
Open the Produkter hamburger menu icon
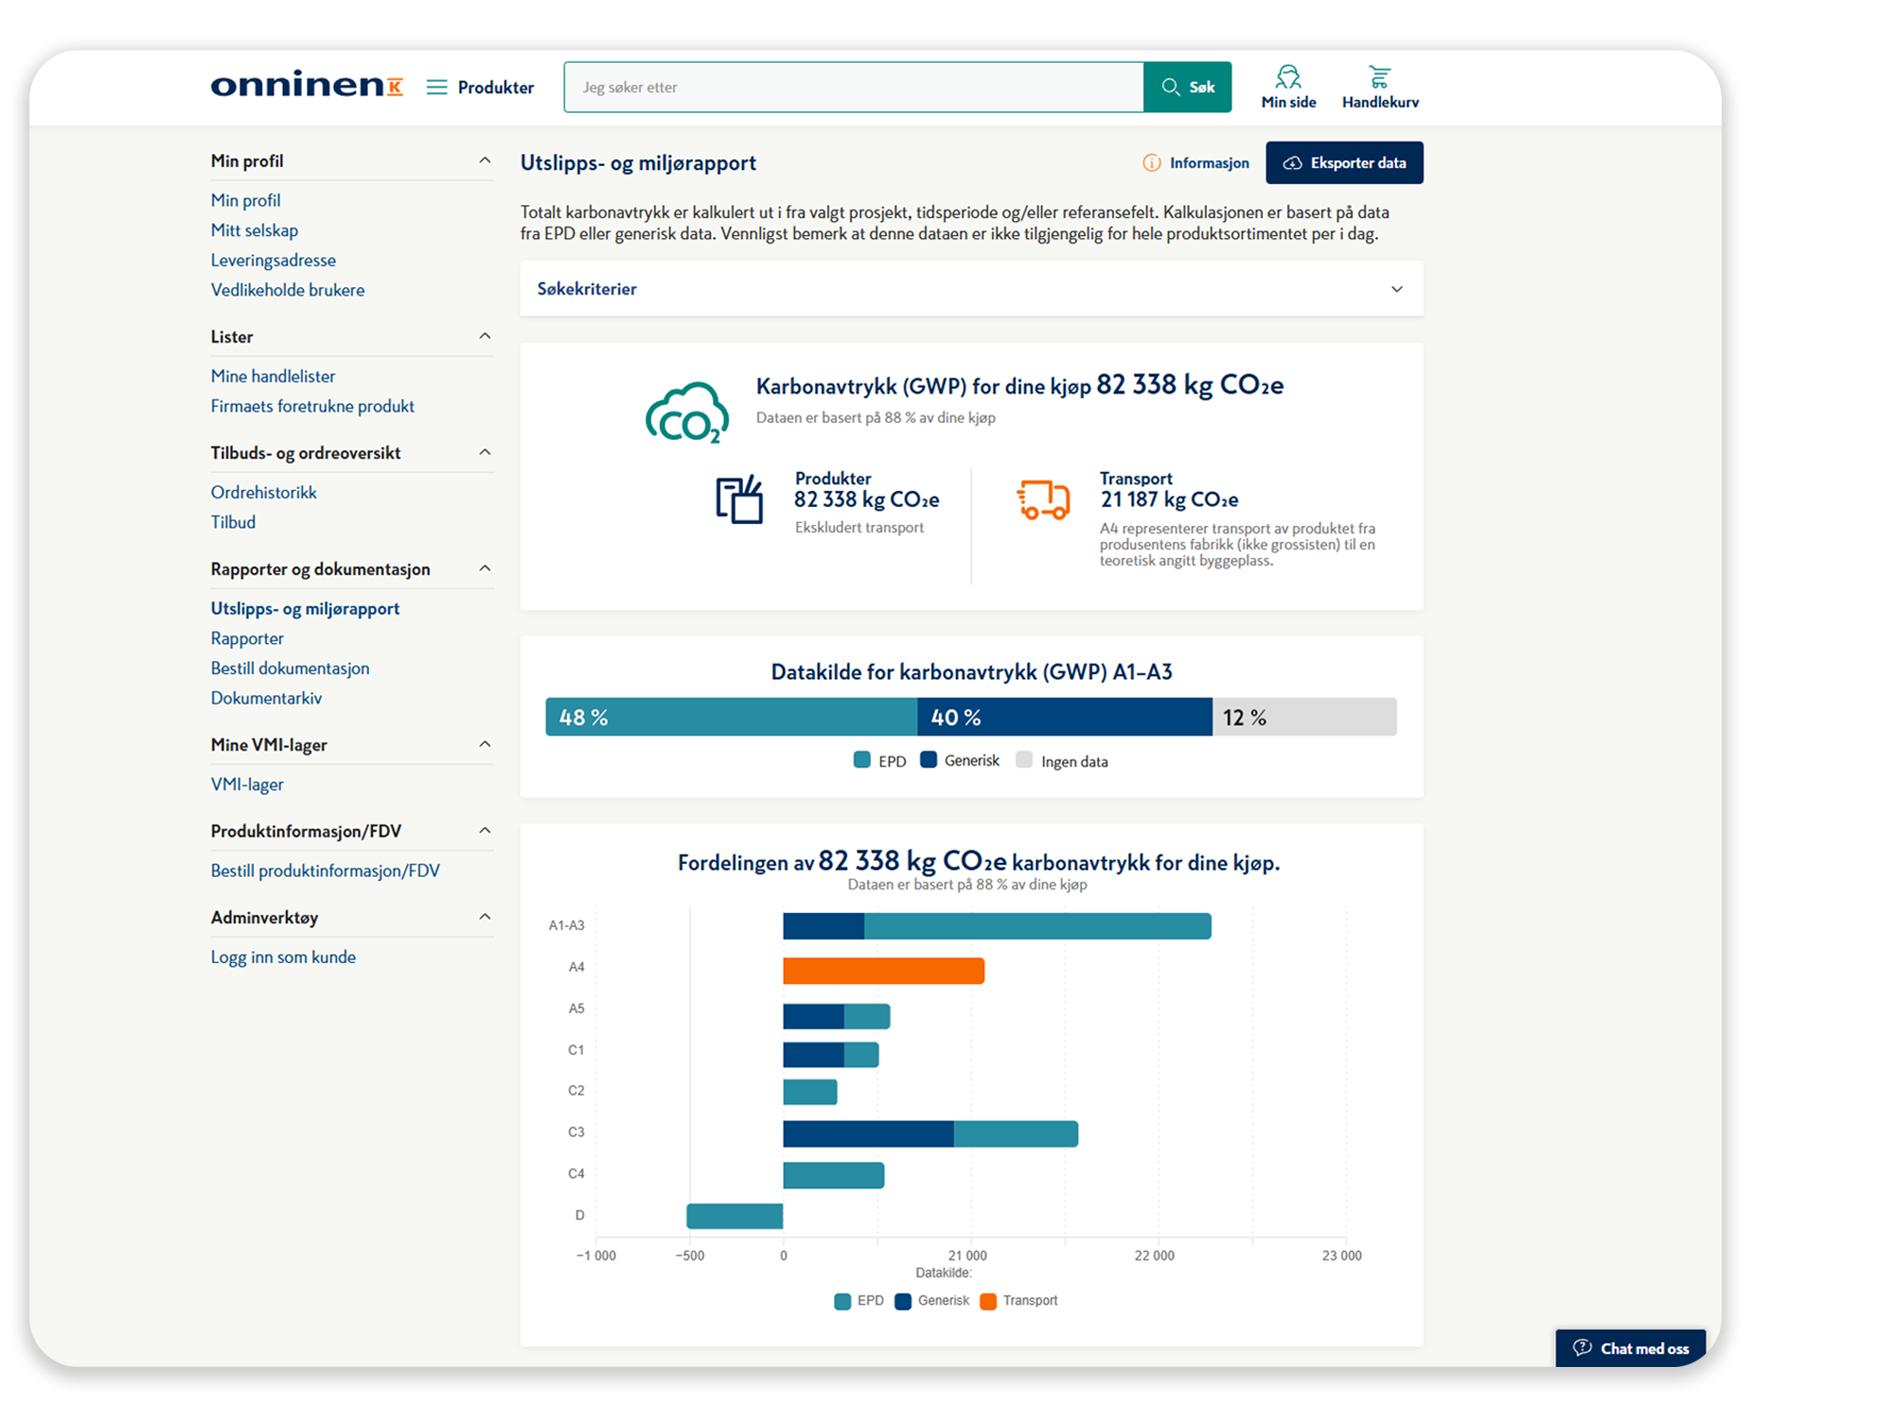[x=437, y=87]
